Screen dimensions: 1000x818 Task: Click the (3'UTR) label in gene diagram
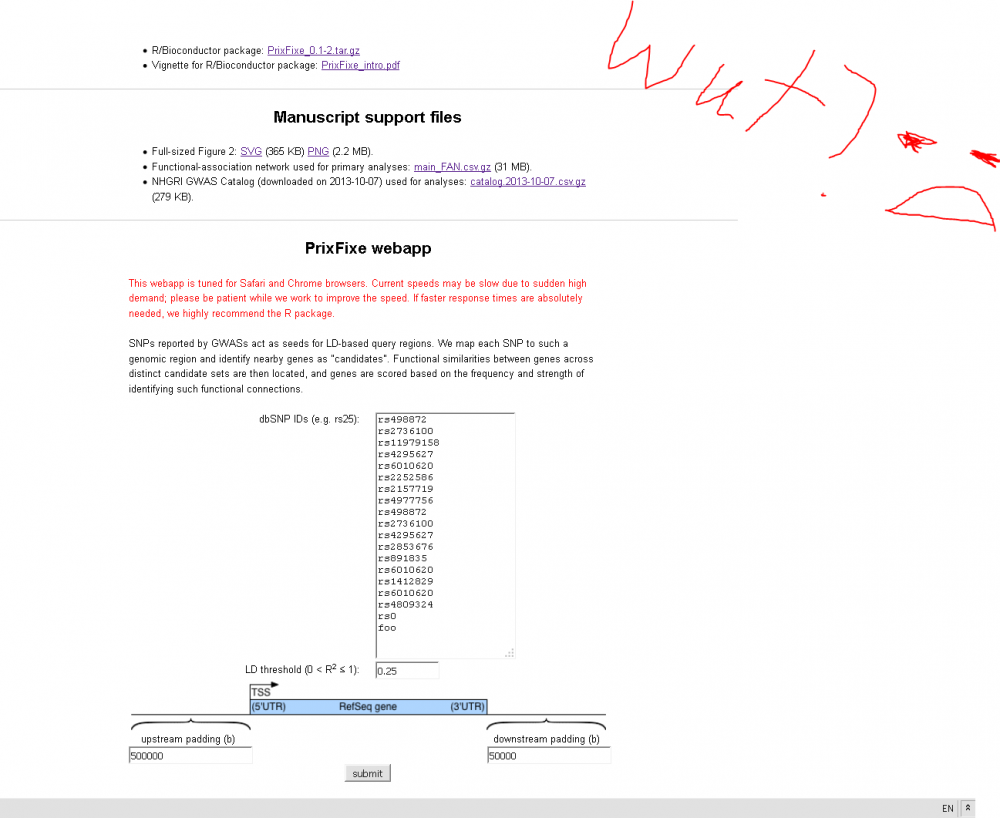467,707
